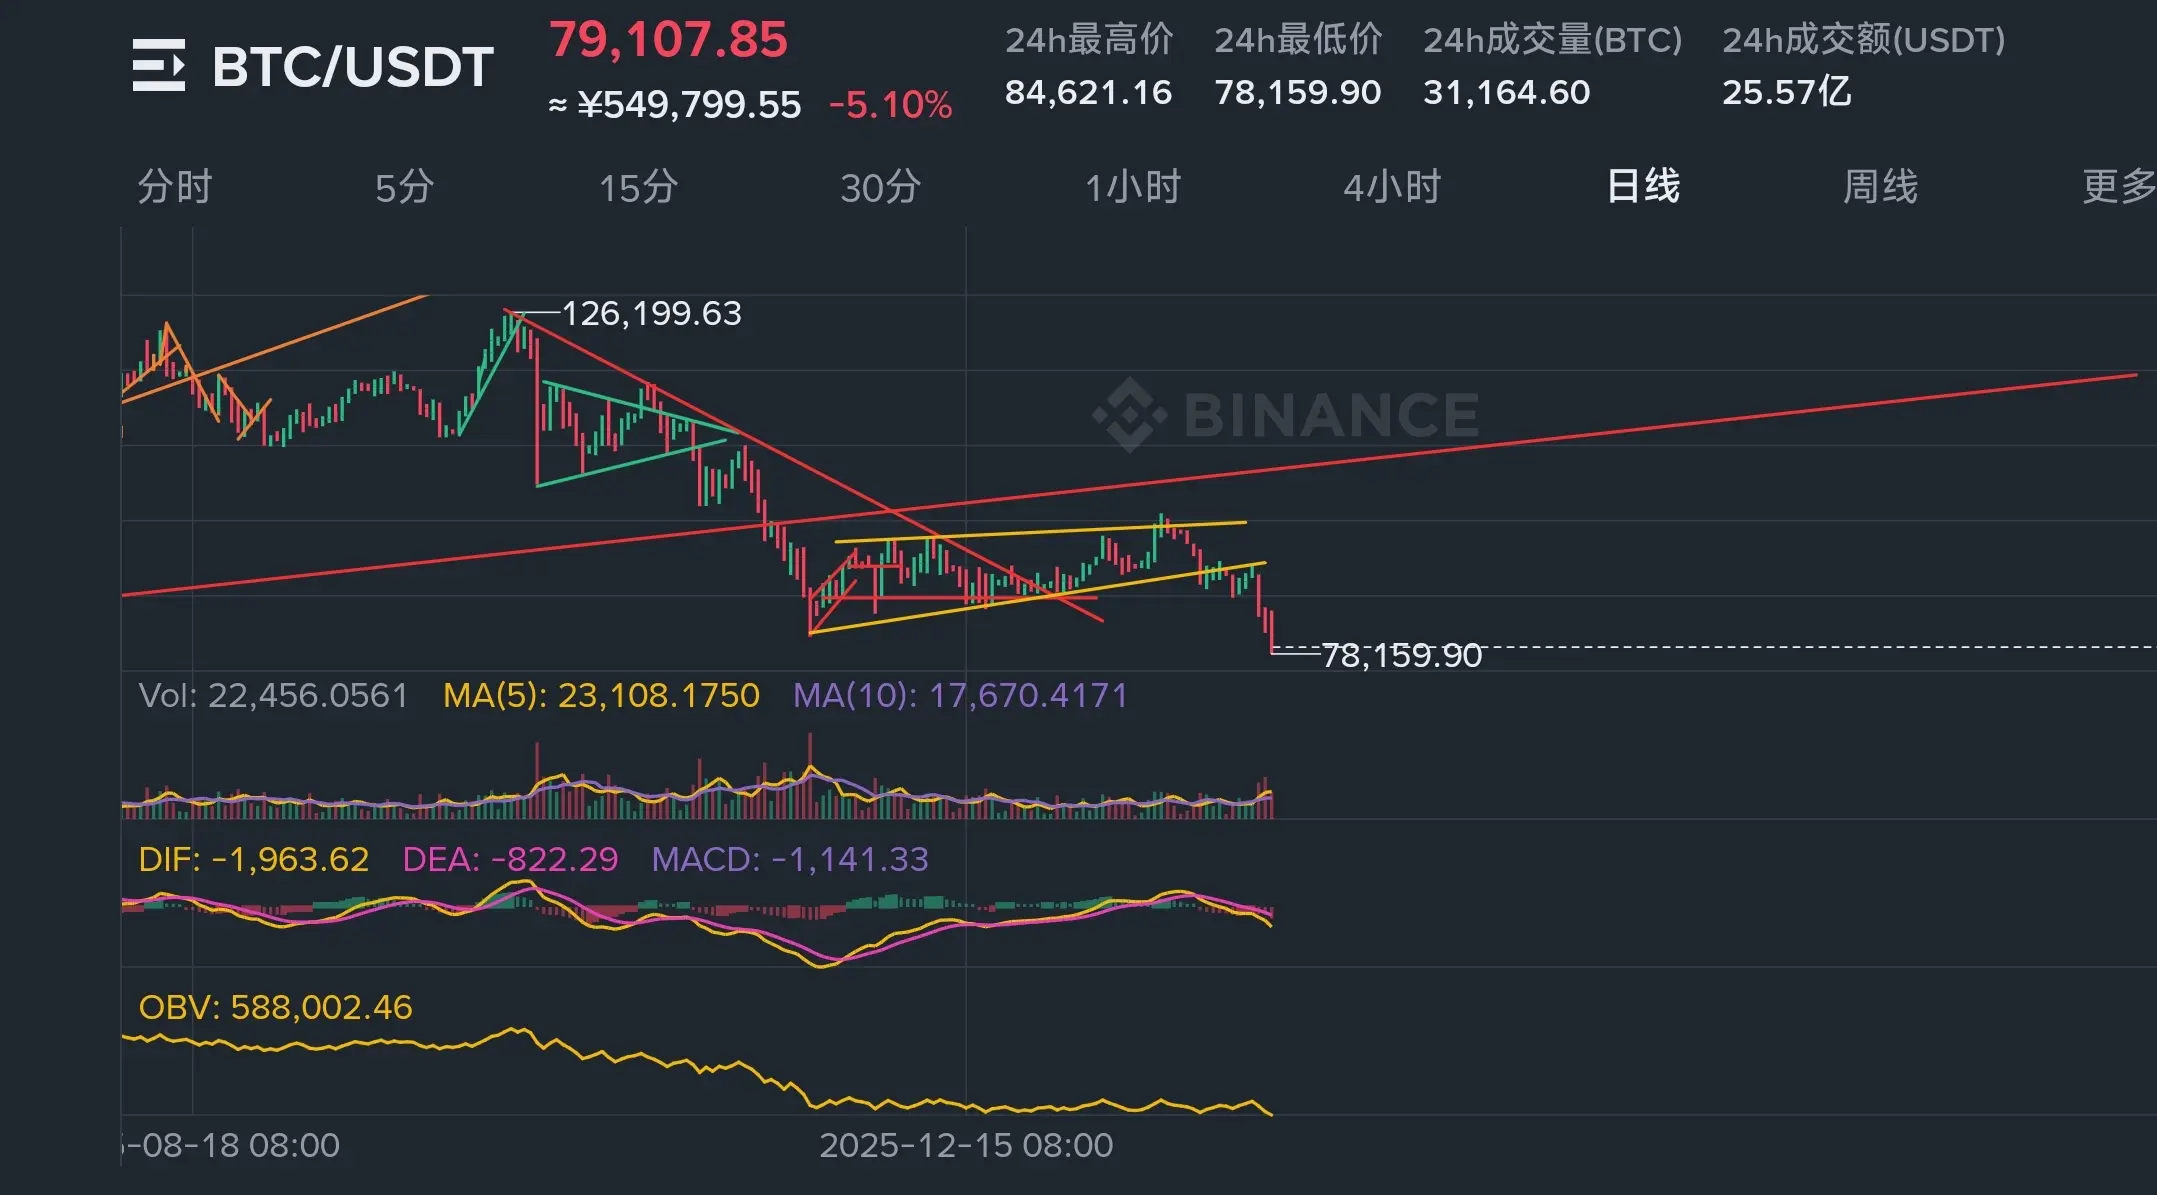Click the 126,199.63 high price marker

point(651,314)
